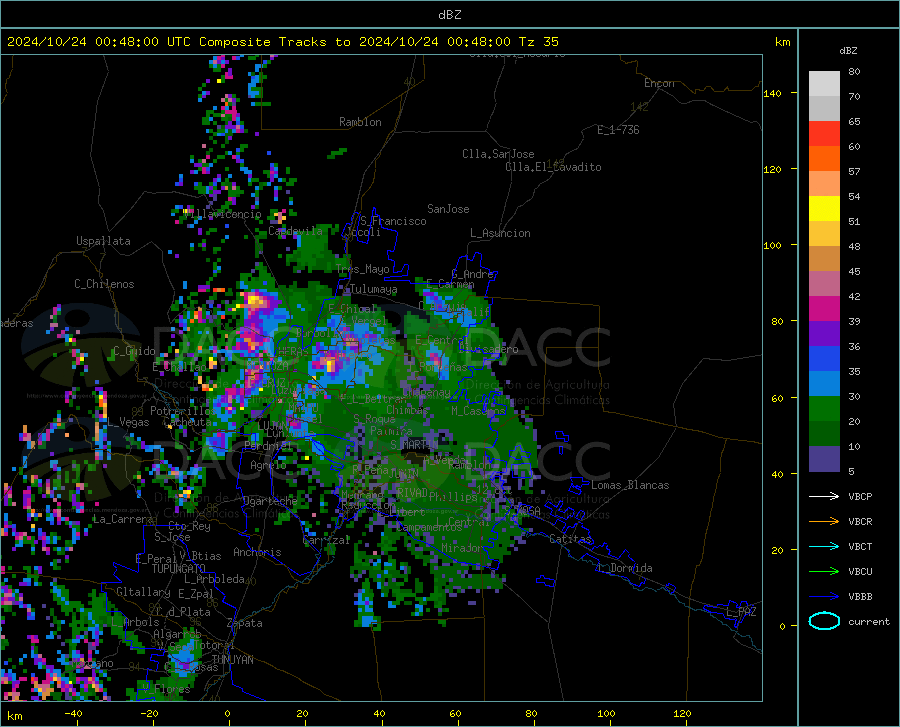Click the cyan VBCT arrow legend icon
The image size is (900, 727).
[824, 546]
